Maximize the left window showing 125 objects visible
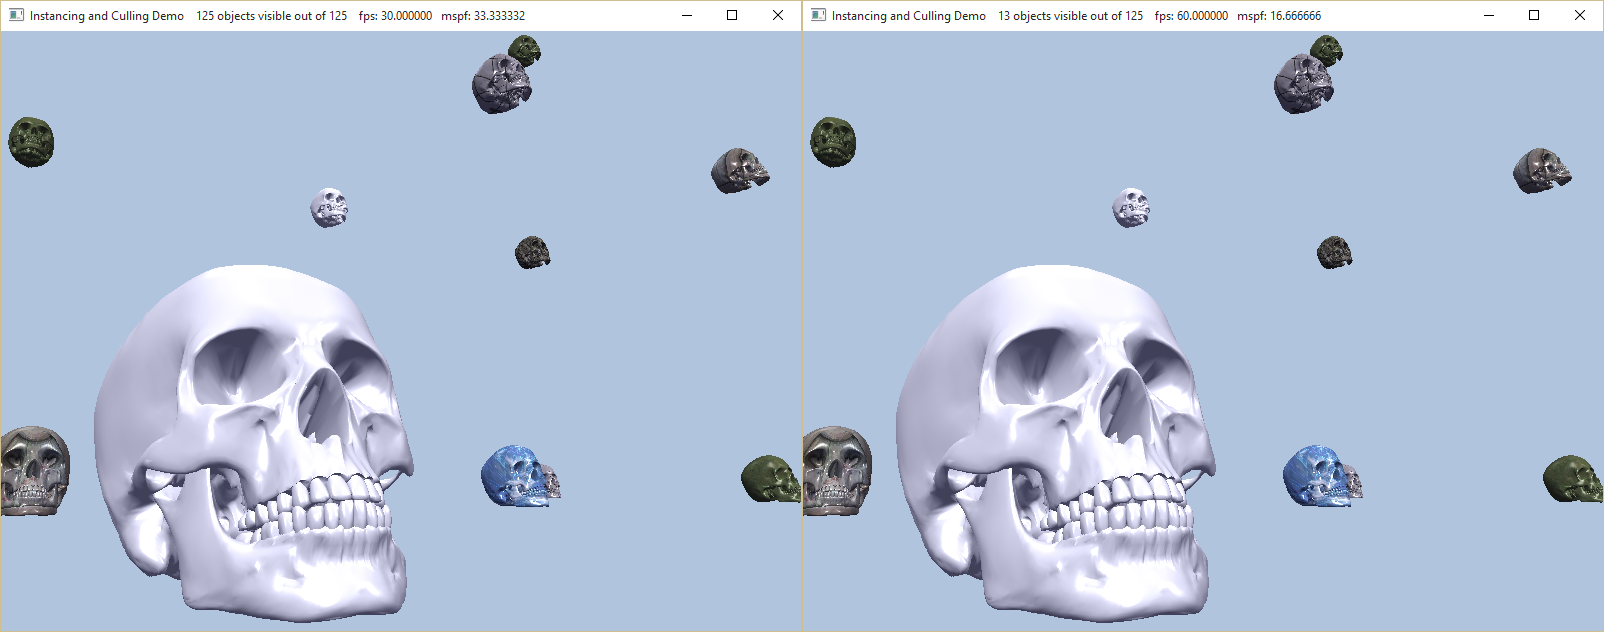Viewport: 1604px width, 632px height. [x=732, y=15]
